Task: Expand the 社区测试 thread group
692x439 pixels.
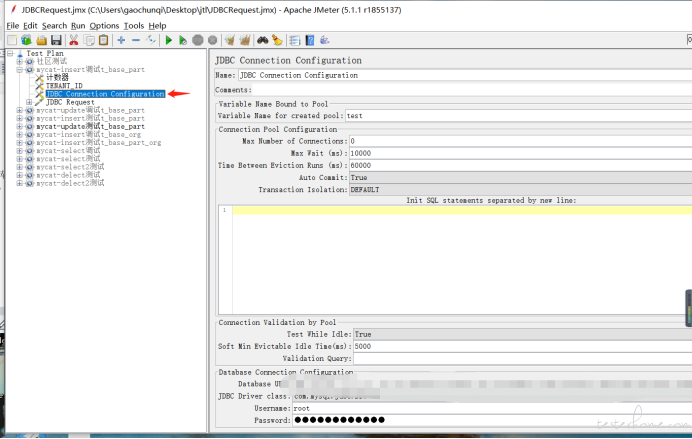Action: 19,61
